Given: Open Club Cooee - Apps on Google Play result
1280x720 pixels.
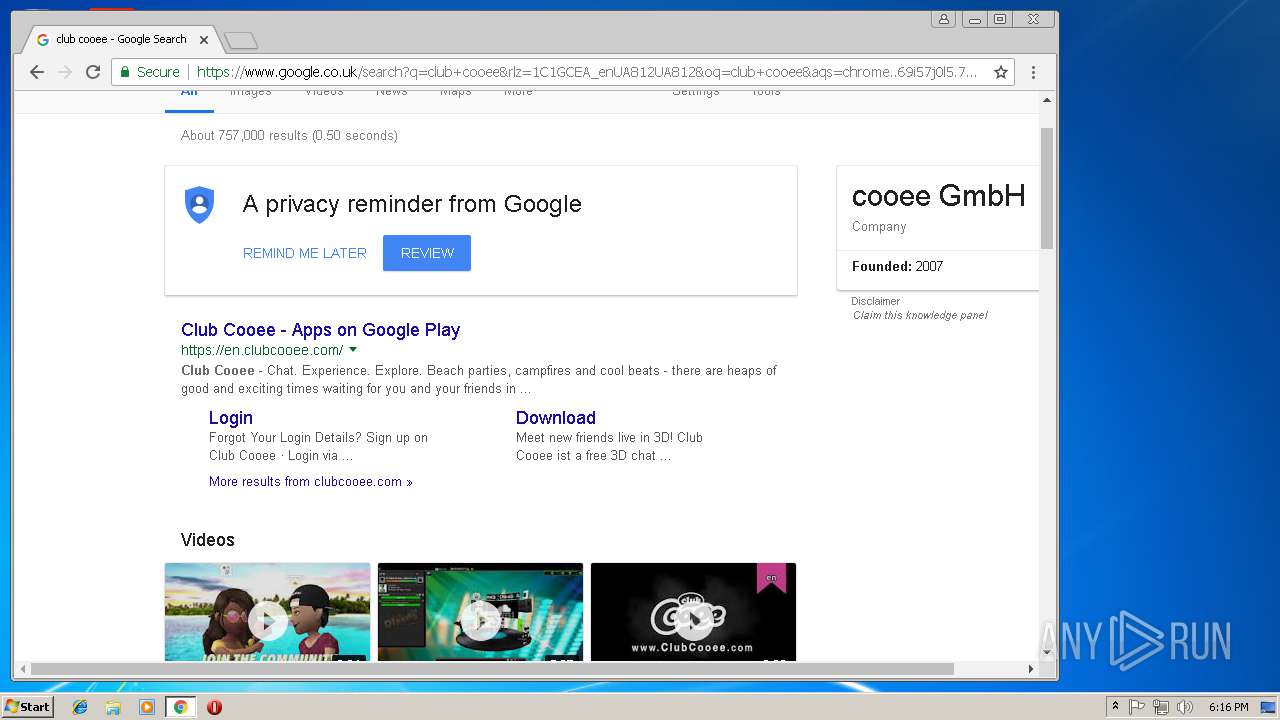Looking at the screenshot, I should click(321, 330).
